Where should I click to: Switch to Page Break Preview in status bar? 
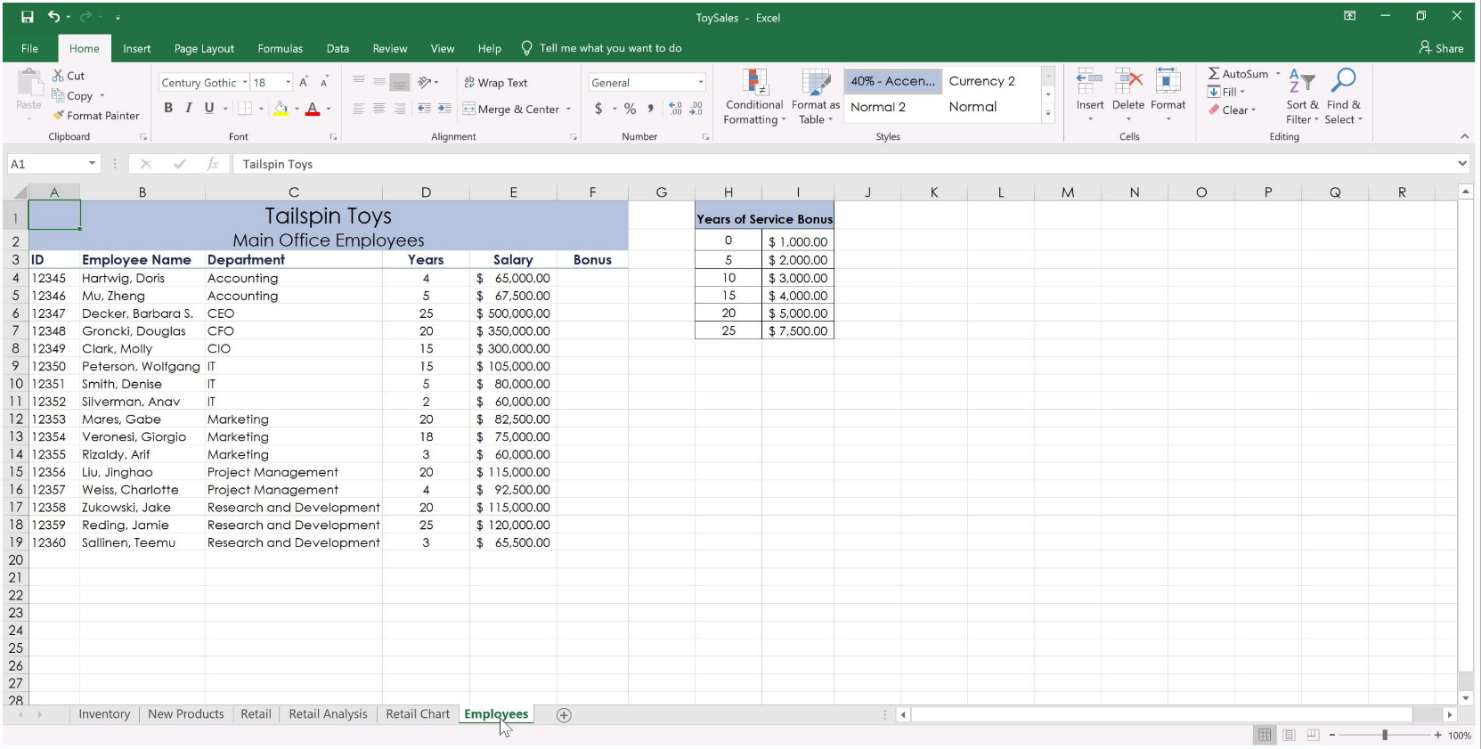1313,735
